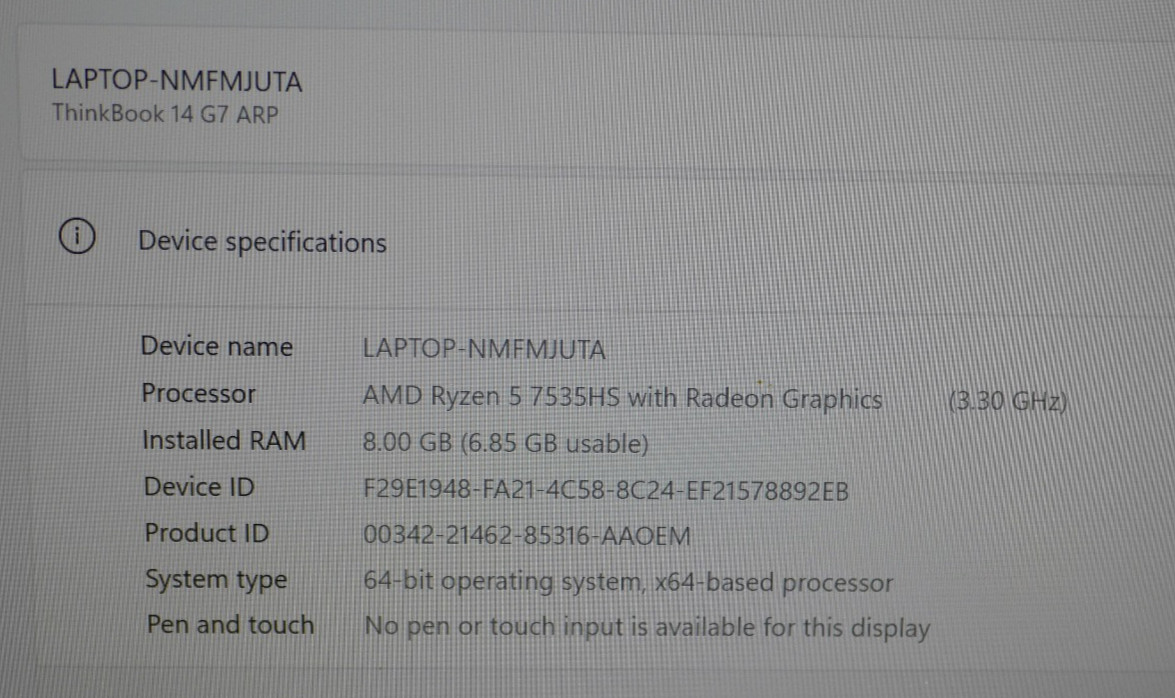Click the 3.30 GHz clock speed

click(x=1007, y=402)
